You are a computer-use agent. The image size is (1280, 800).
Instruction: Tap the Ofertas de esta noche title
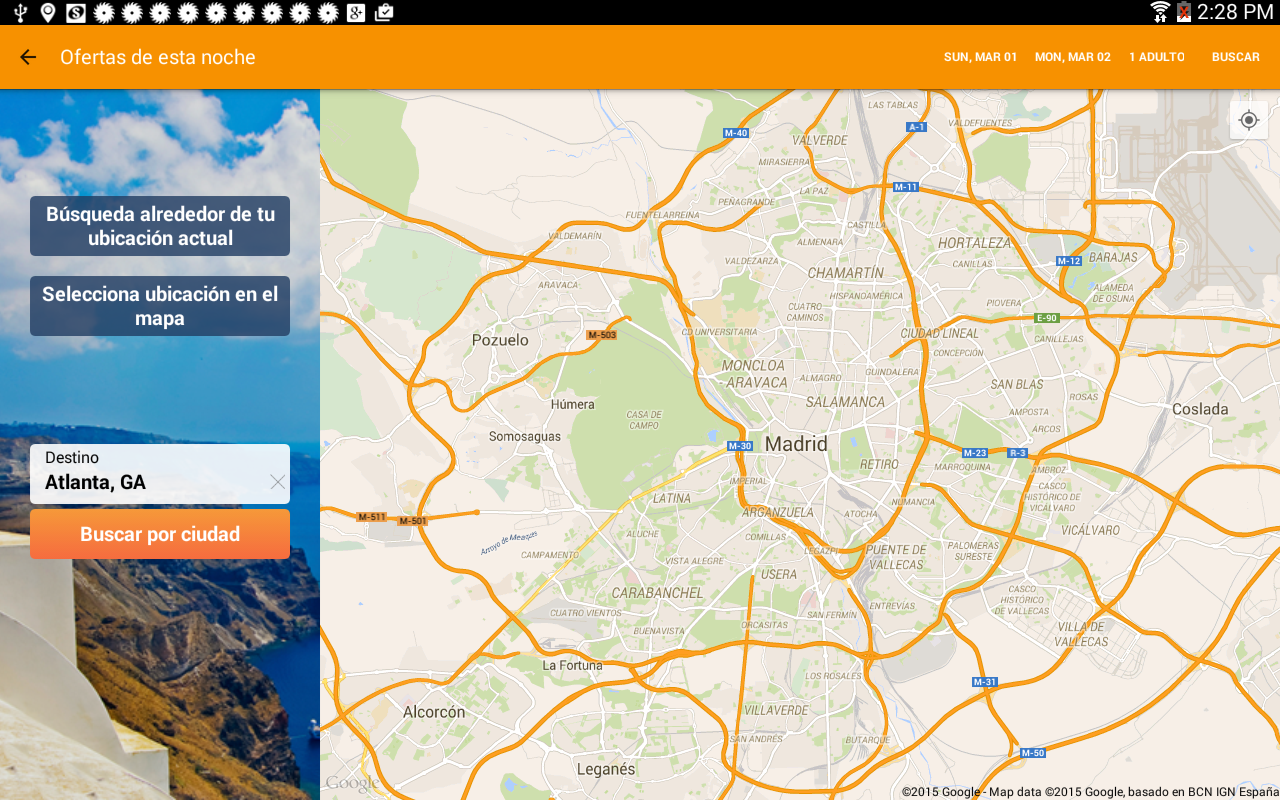pyautogui.click(x=158, y=57)
